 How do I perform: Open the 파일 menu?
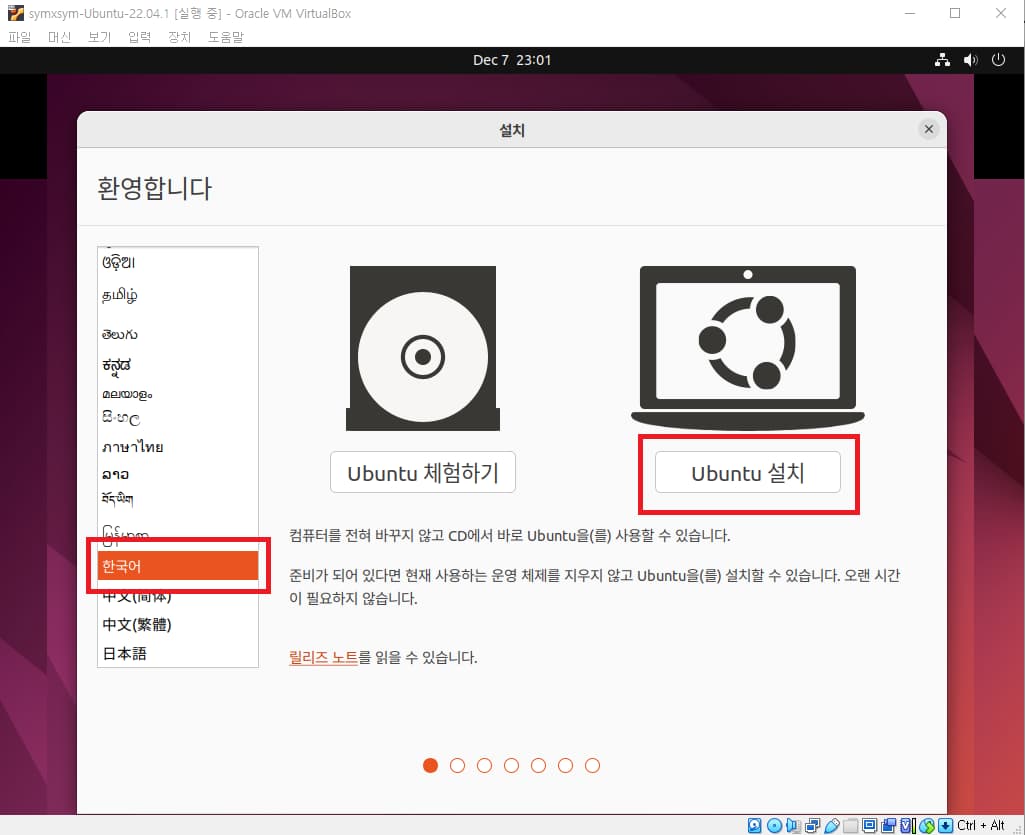(x=20, y=37)
